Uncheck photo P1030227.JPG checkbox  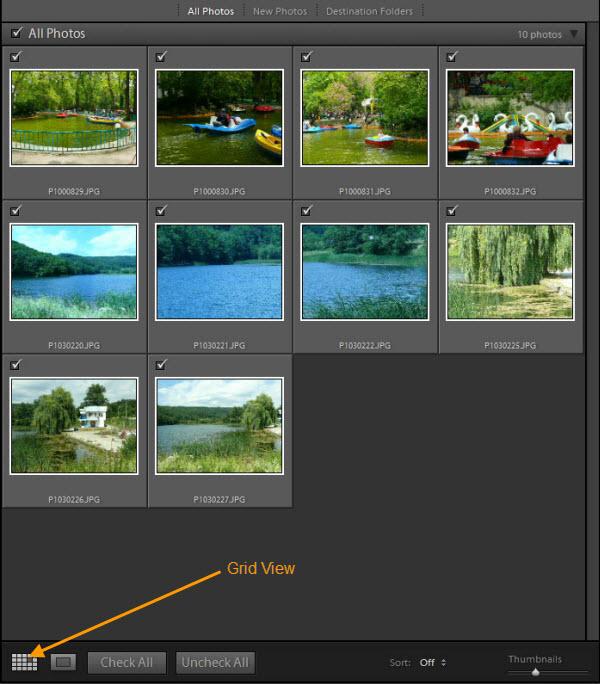pyautogui.click(x=161, y=365)
